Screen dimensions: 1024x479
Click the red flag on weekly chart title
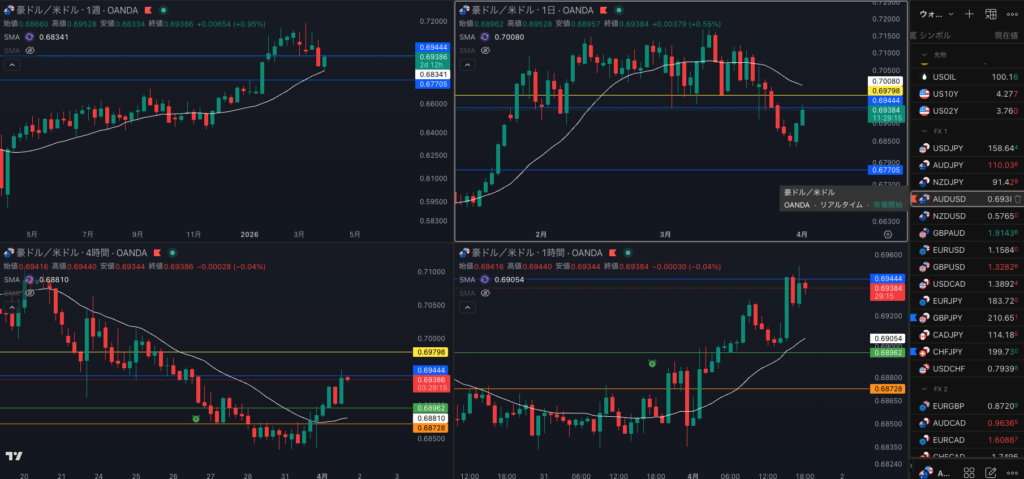(148, 10)
